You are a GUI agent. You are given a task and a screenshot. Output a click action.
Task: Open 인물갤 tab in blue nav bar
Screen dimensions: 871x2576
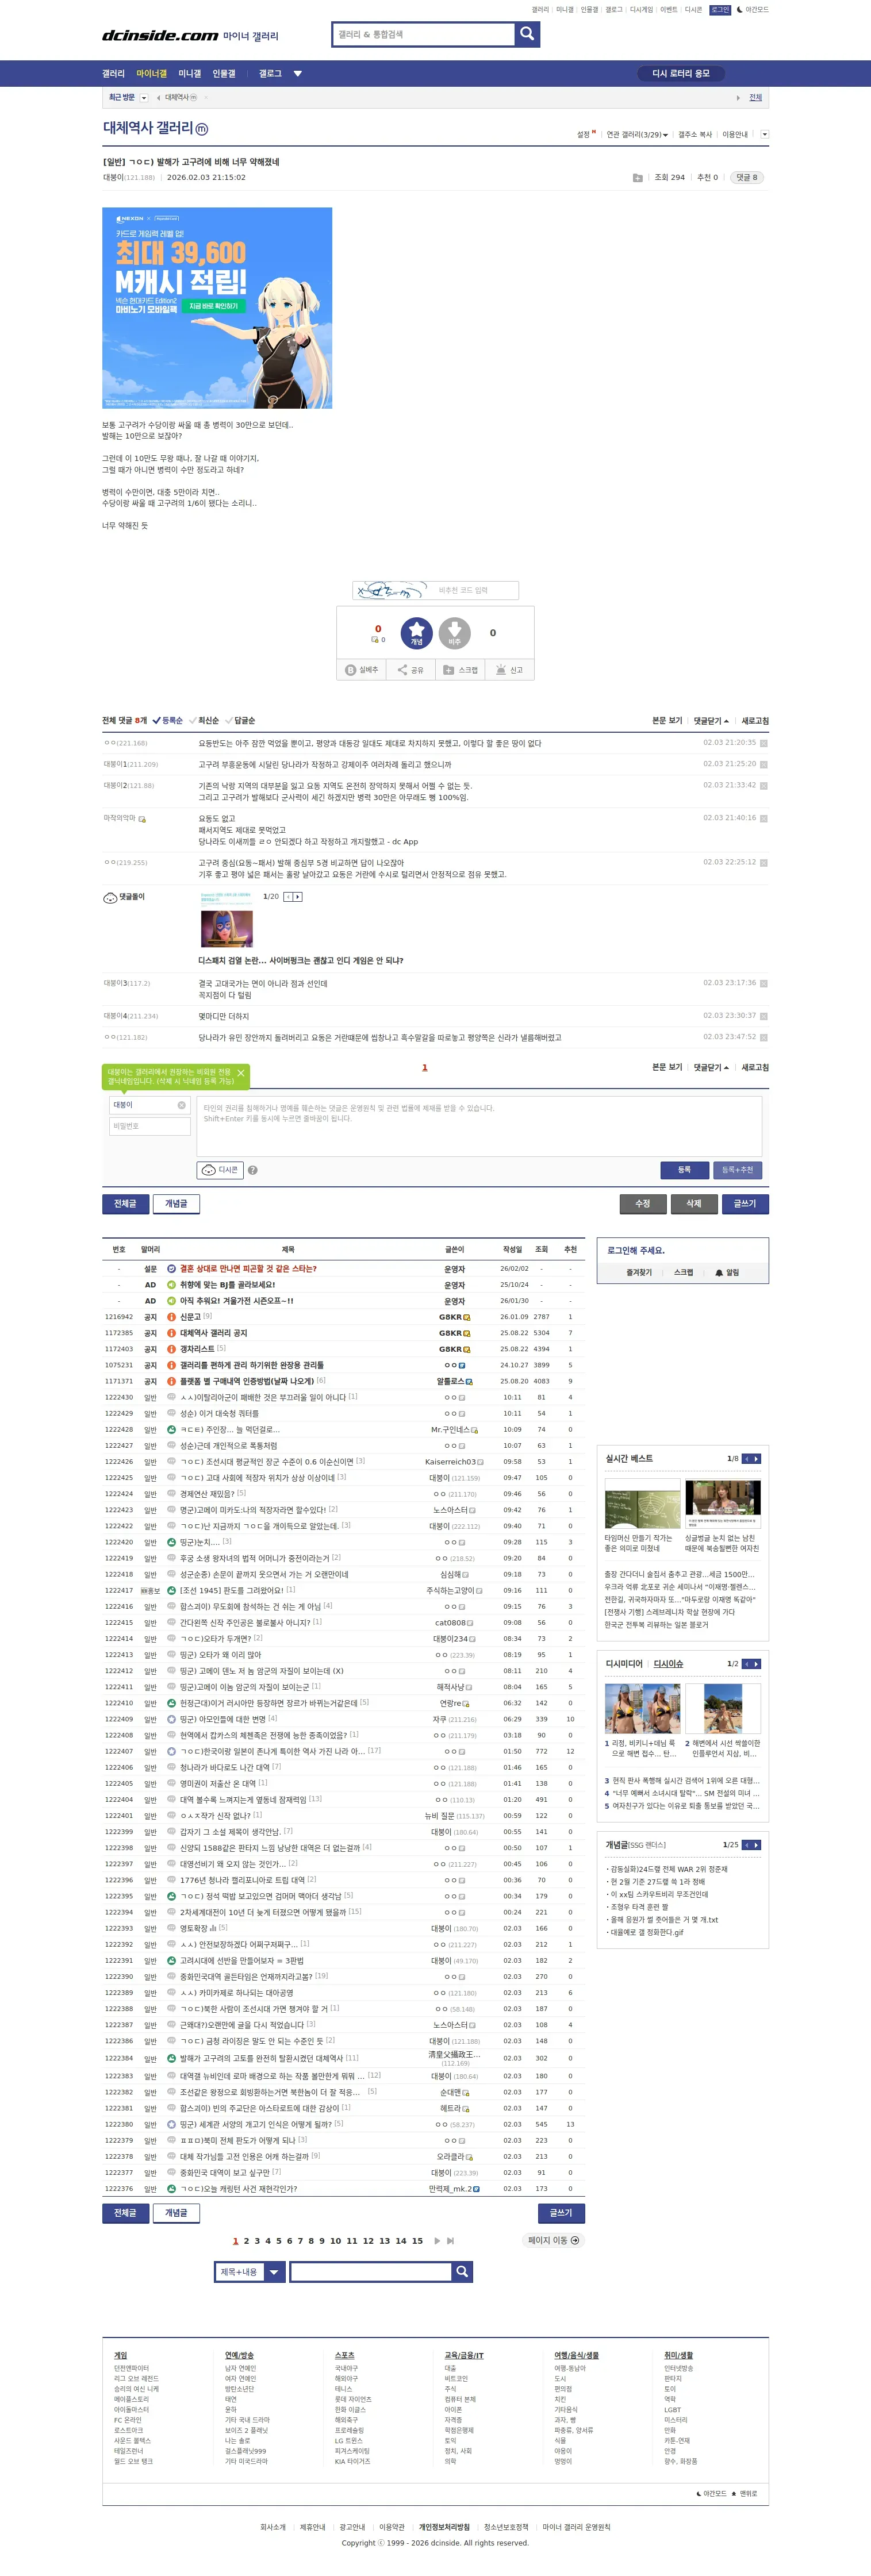[224, 73]
